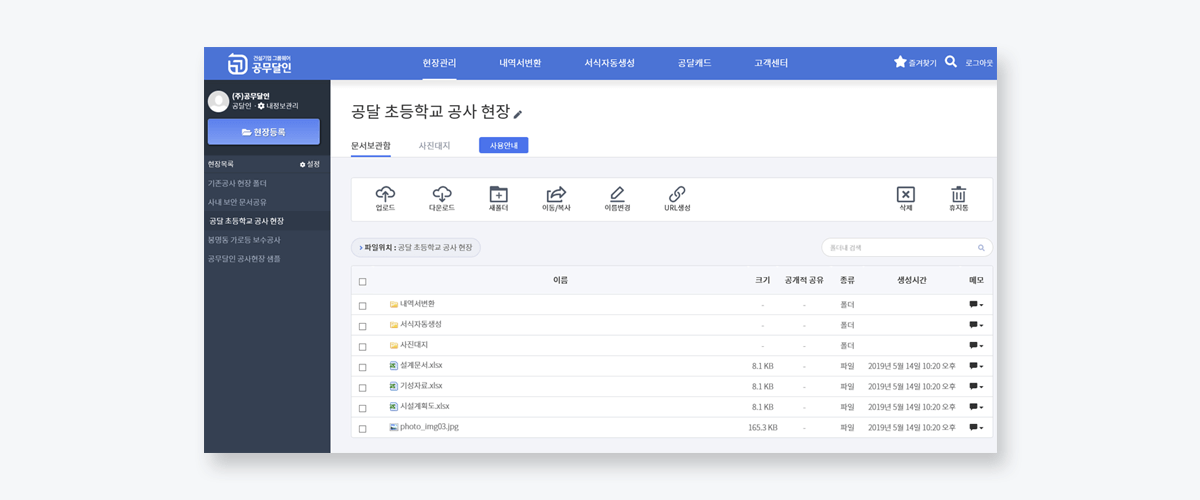The width and height of the screenshot is (1200, 500).
Task: Open the 현장관리 top menu
Action: [439, 63]
